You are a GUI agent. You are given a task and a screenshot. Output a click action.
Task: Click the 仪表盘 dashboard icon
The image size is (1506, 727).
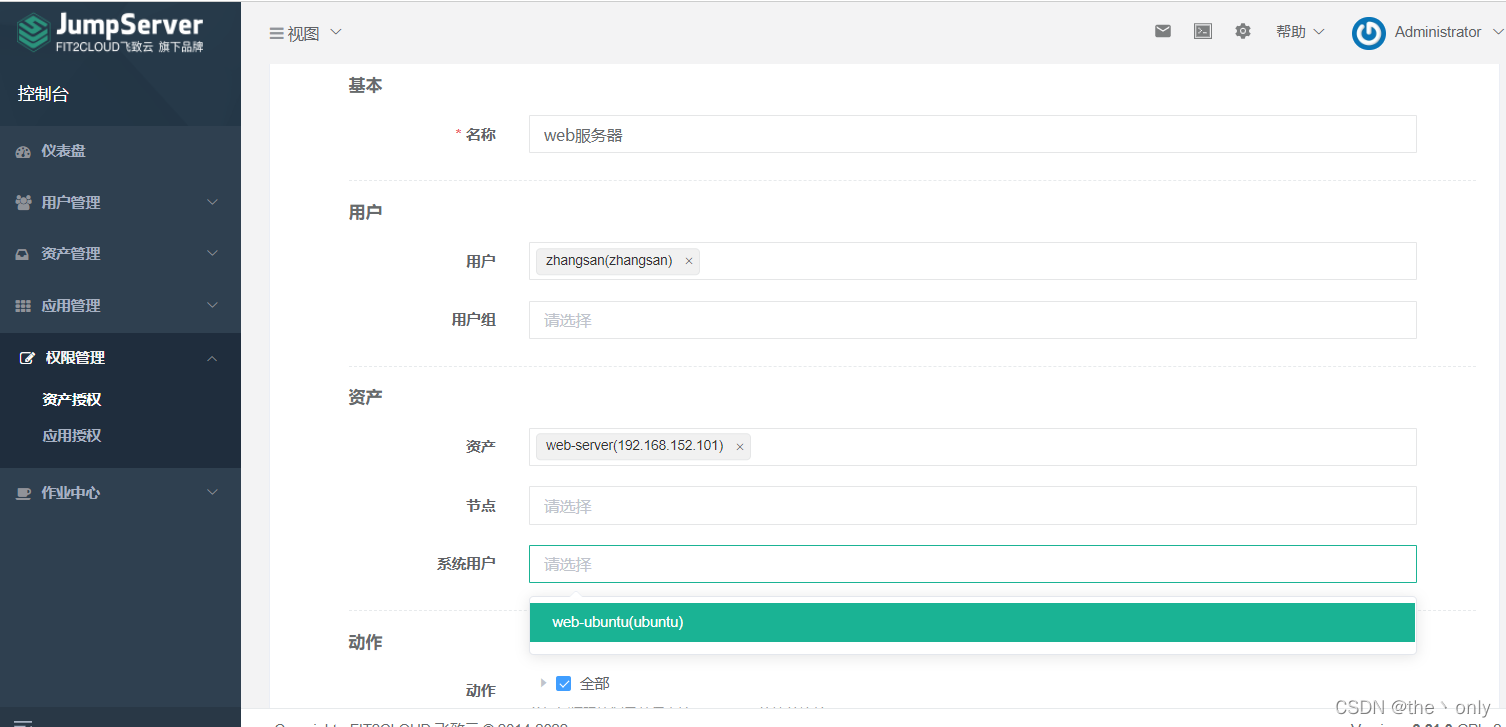click(24, 151)
